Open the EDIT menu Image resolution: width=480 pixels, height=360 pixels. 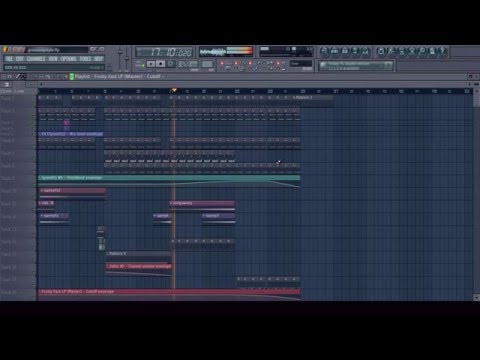pyautogui.click(x=20, y=59)
